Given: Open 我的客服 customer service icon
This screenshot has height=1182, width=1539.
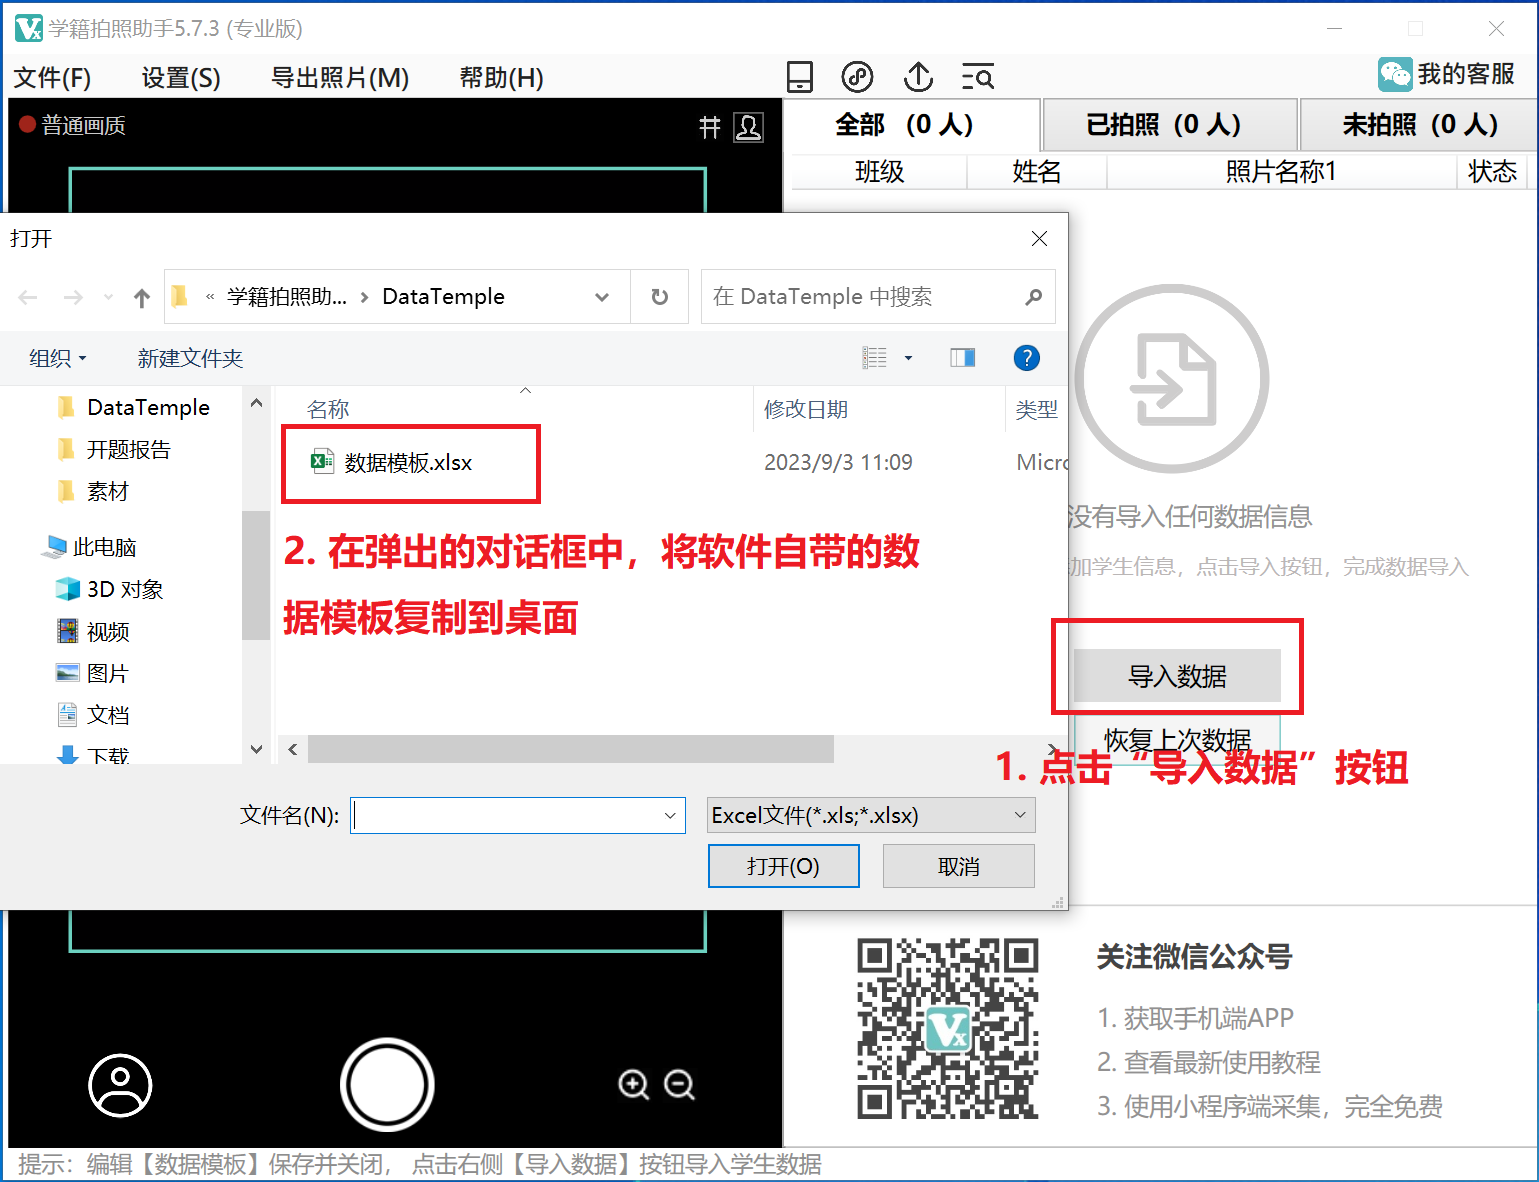Looking at the screenshot, I should click(1395, 74).
